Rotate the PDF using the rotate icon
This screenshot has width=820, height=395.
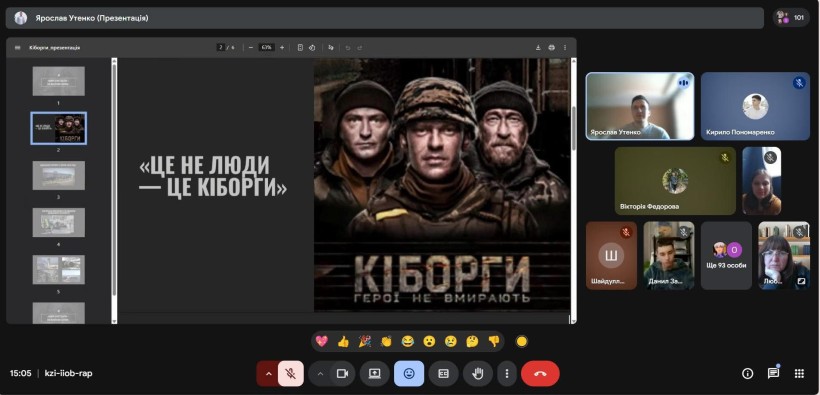[x=312, y=48]
